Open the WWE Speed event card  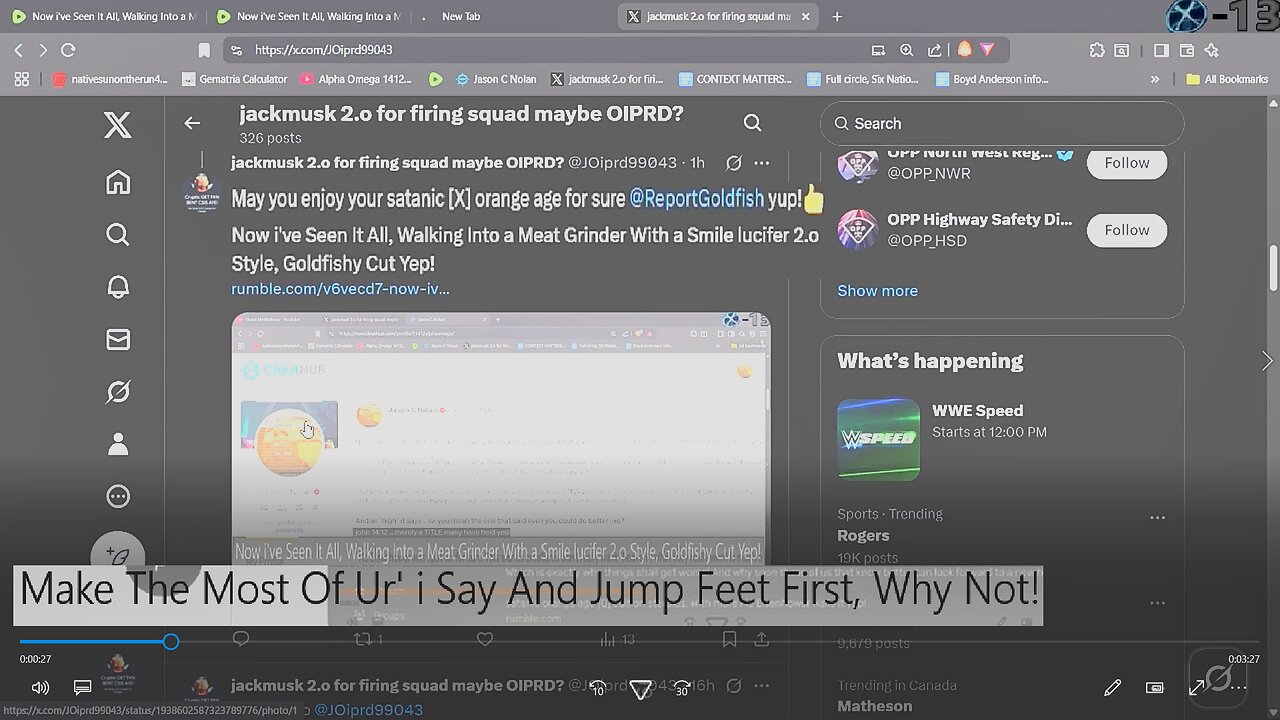click(x=1002, y=438)
